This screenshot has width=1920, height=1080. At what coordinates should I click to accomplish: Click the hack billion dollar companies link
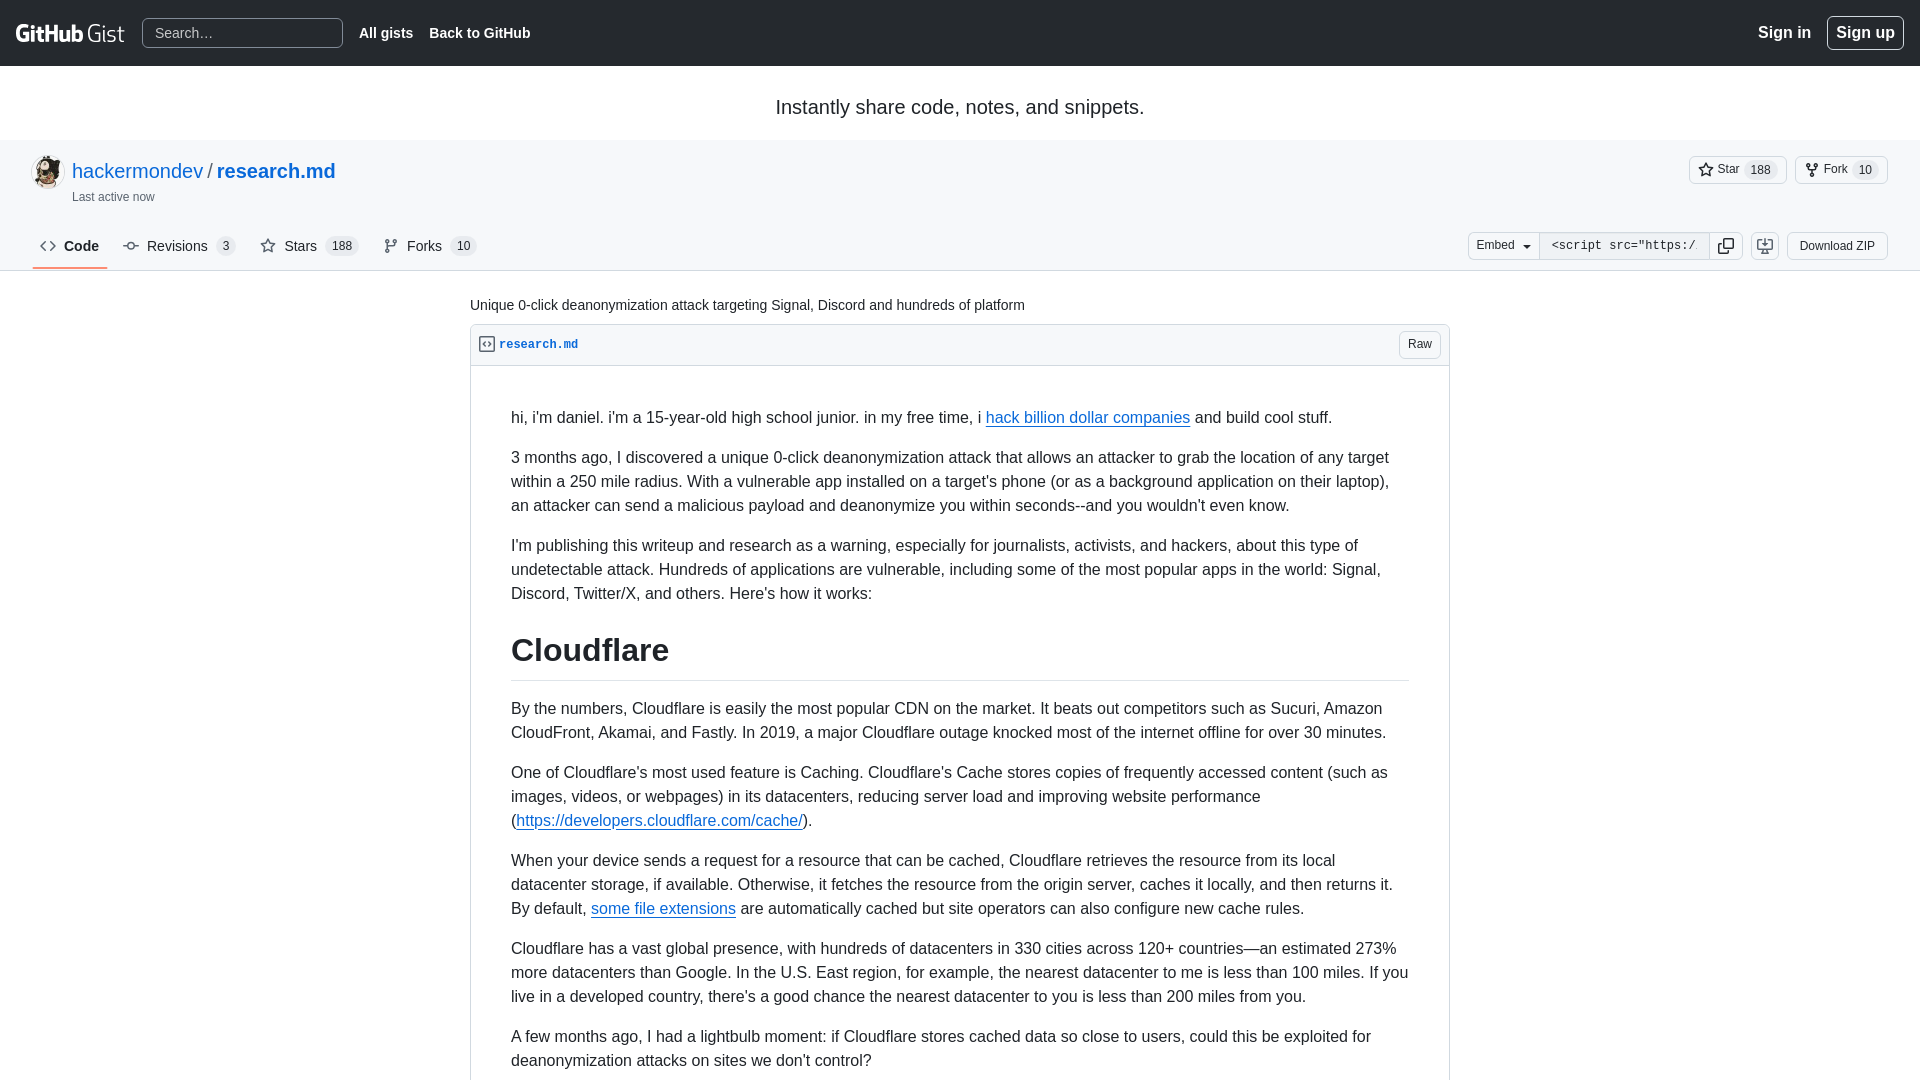[1087, 417]
